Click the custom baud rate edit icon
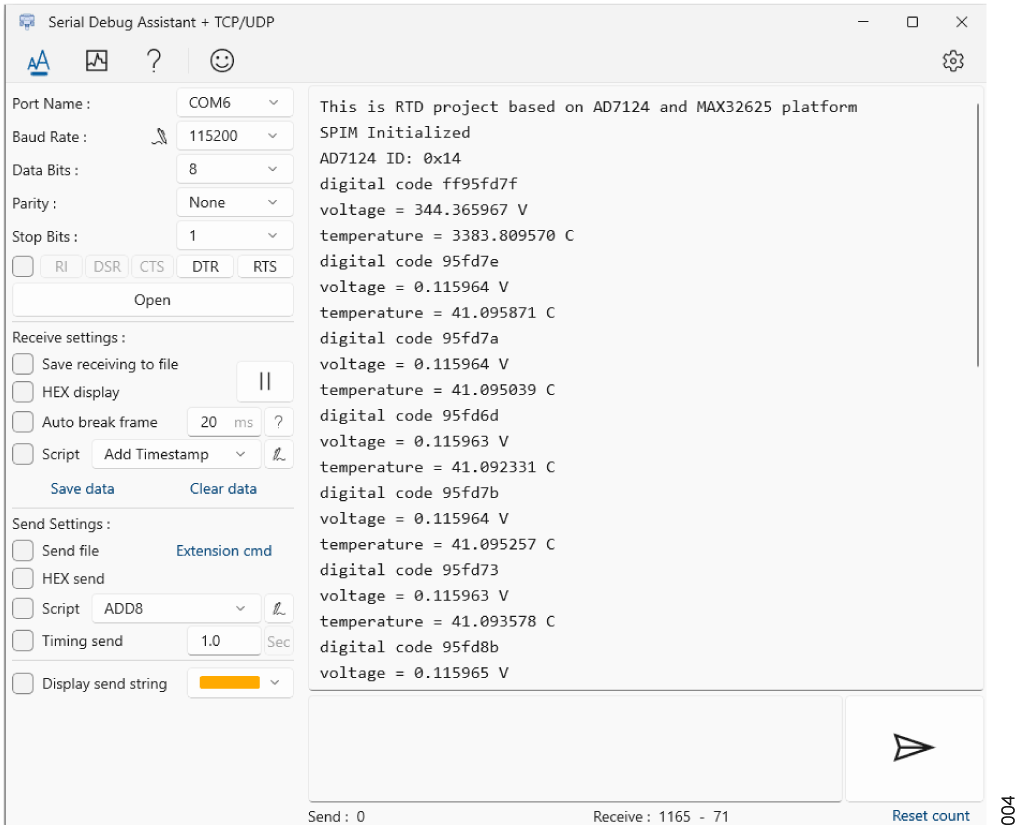1024x828 pixels. click(x=158, y=137)
